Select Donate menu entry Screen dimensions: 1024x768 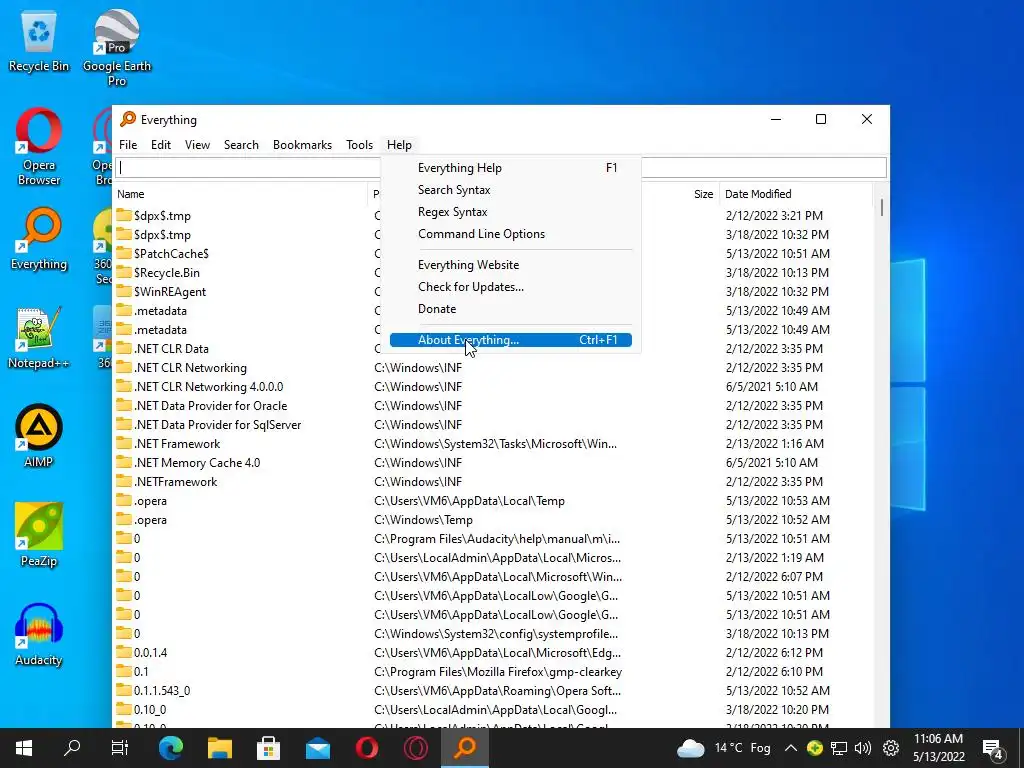click(511, 309)
